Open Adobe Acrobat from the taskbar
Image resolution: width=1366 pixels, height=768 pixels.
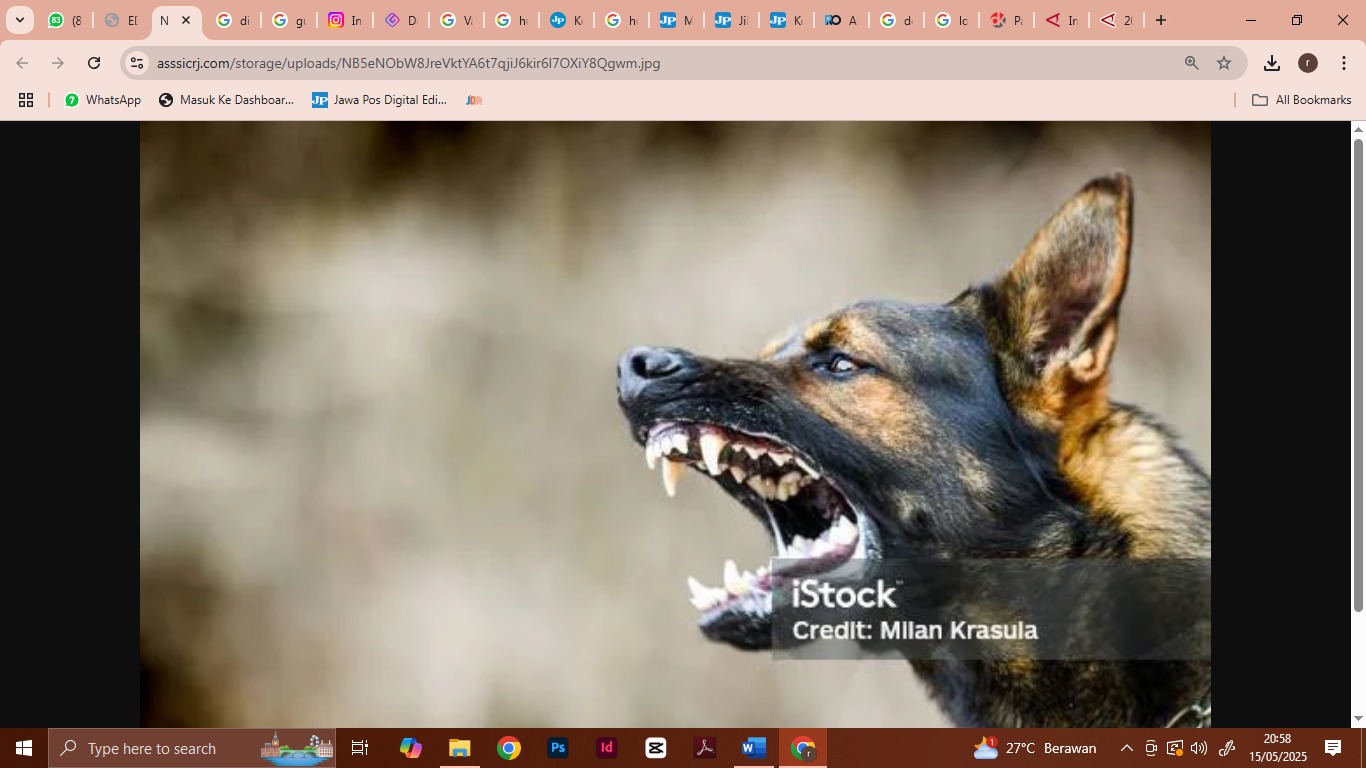click(705, 748)
